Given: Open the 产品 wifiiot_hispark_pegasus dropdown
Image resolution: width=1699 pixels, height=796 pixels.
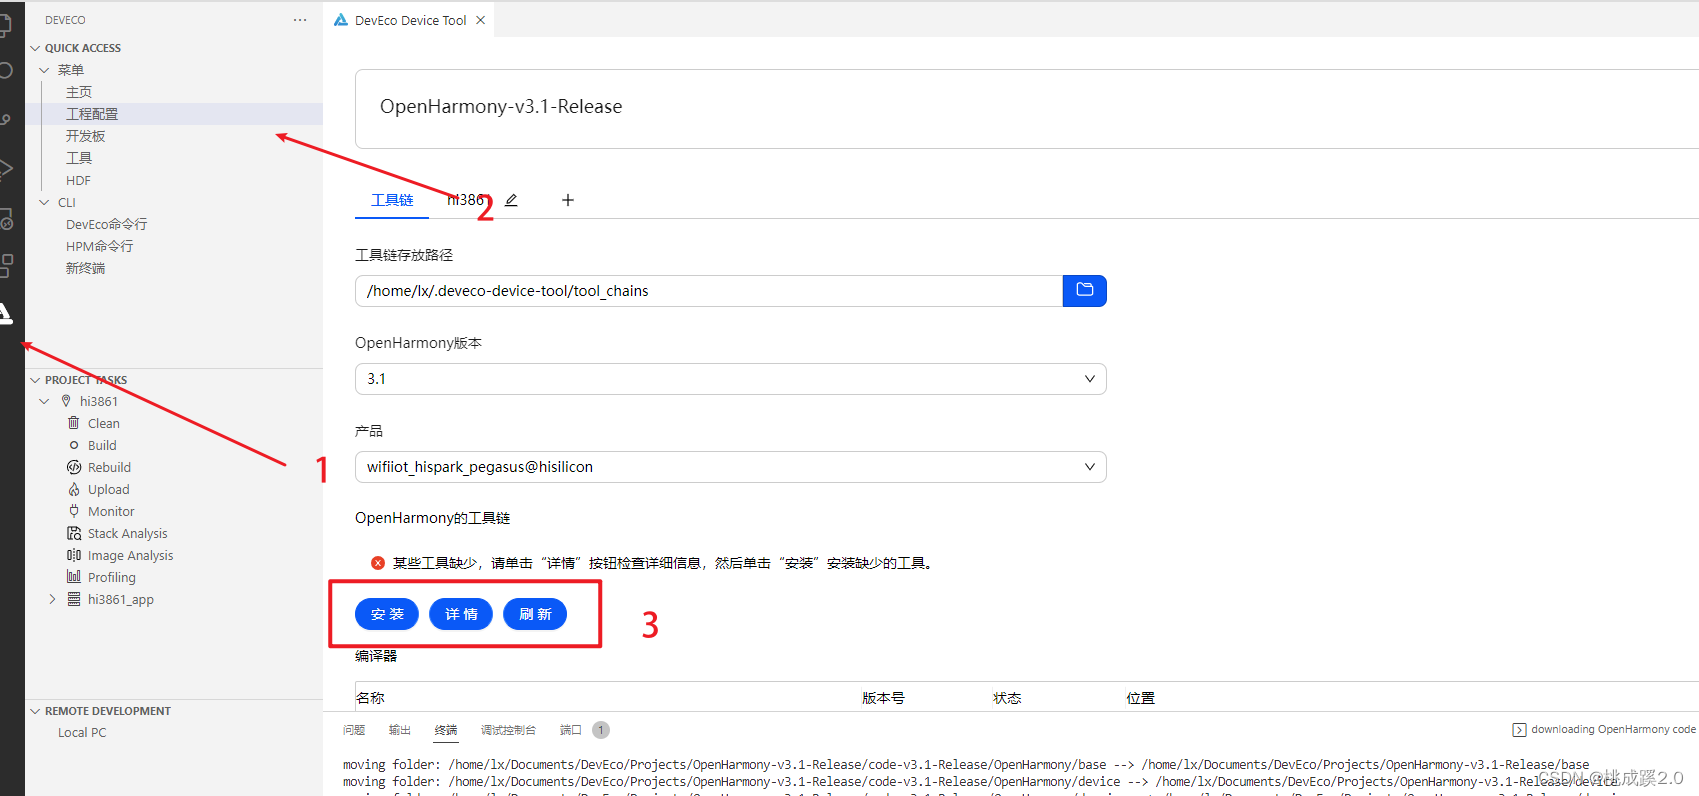Looking at the screenshot, I should (731, 467).
